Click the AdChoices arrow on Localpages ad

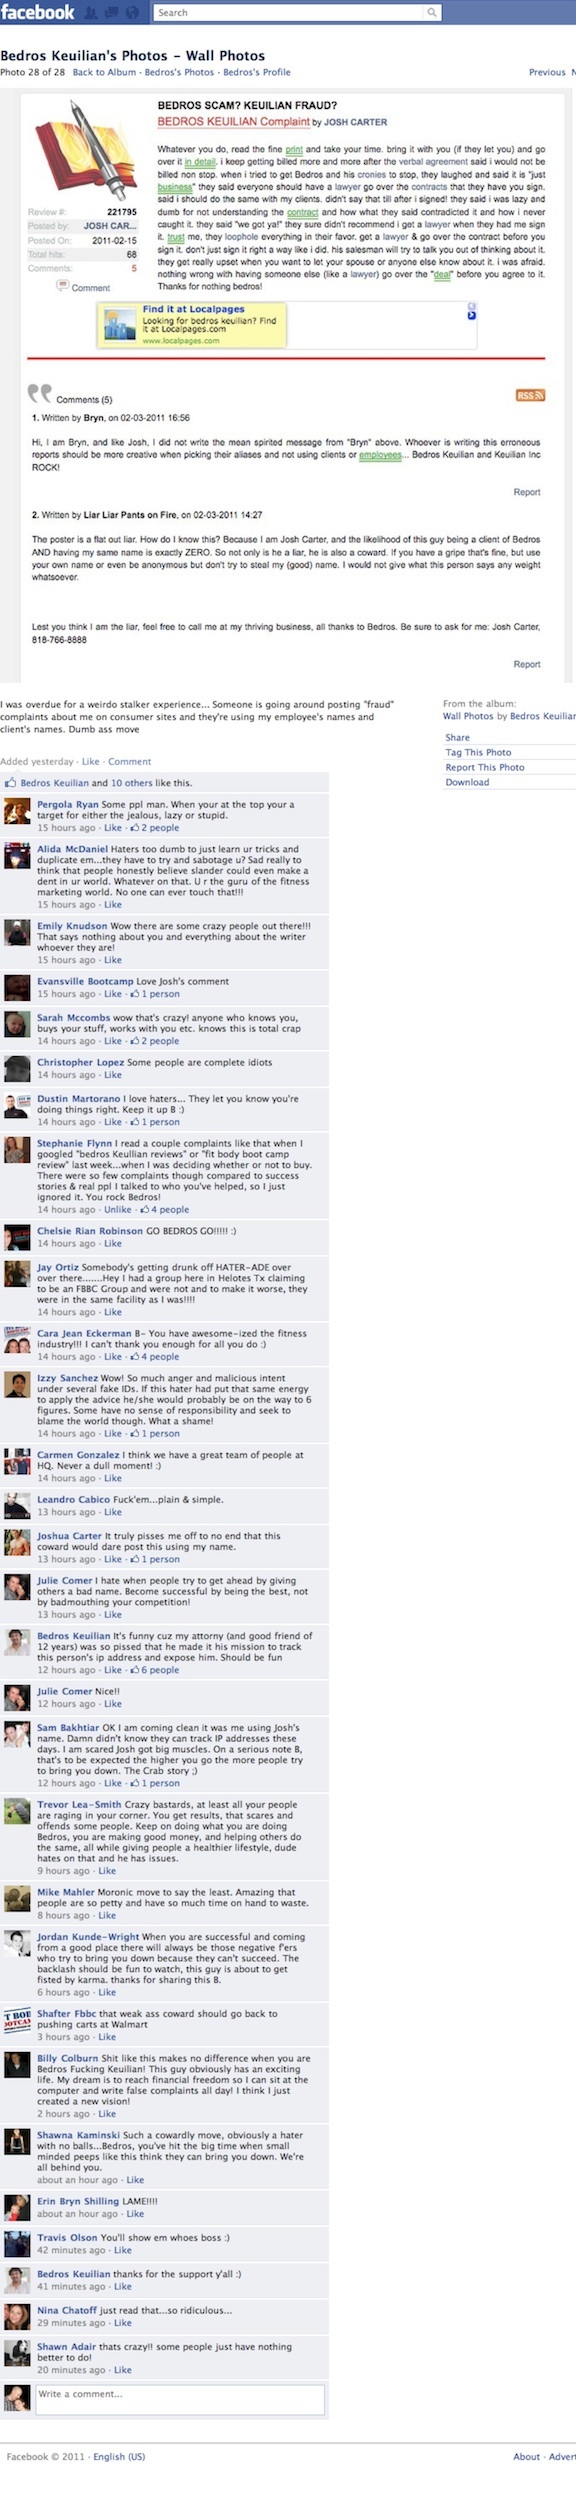(472, 315)
